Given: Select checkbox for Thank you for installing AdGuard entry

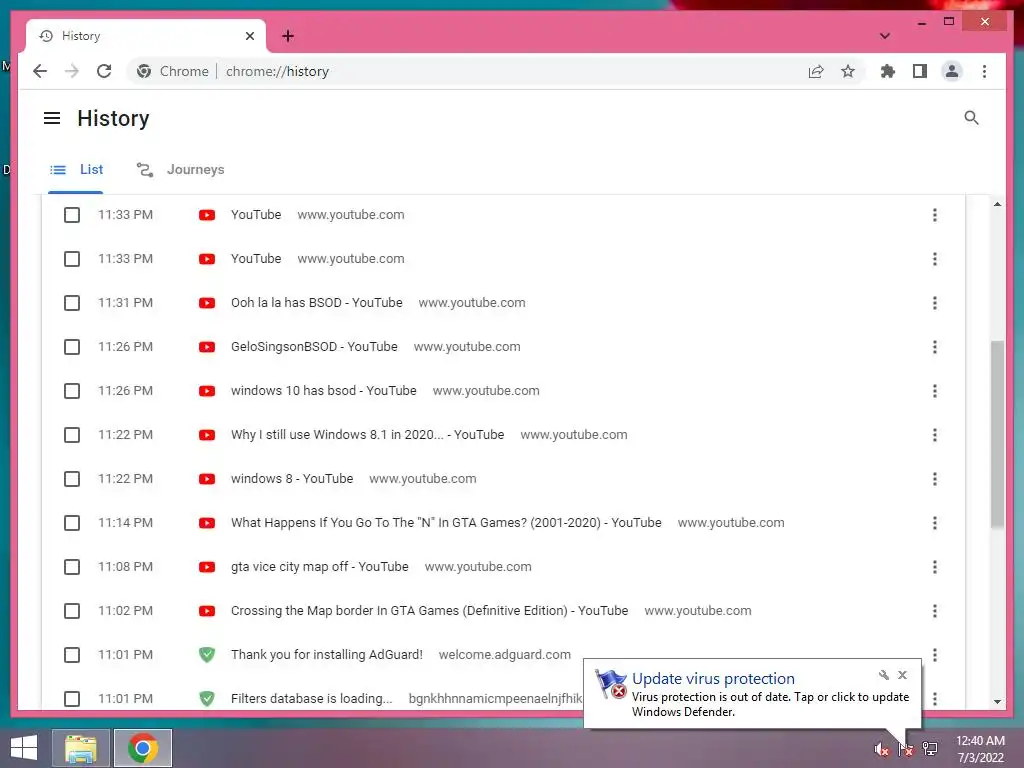Looking at the screenshot, I should 72,654.
